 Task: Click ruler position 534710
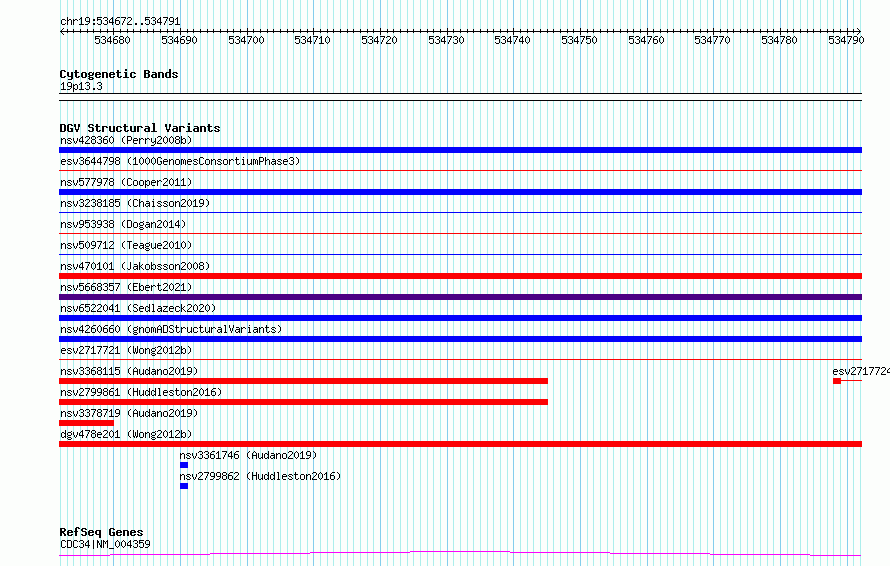pyautogui.click(x=312, y=40)
